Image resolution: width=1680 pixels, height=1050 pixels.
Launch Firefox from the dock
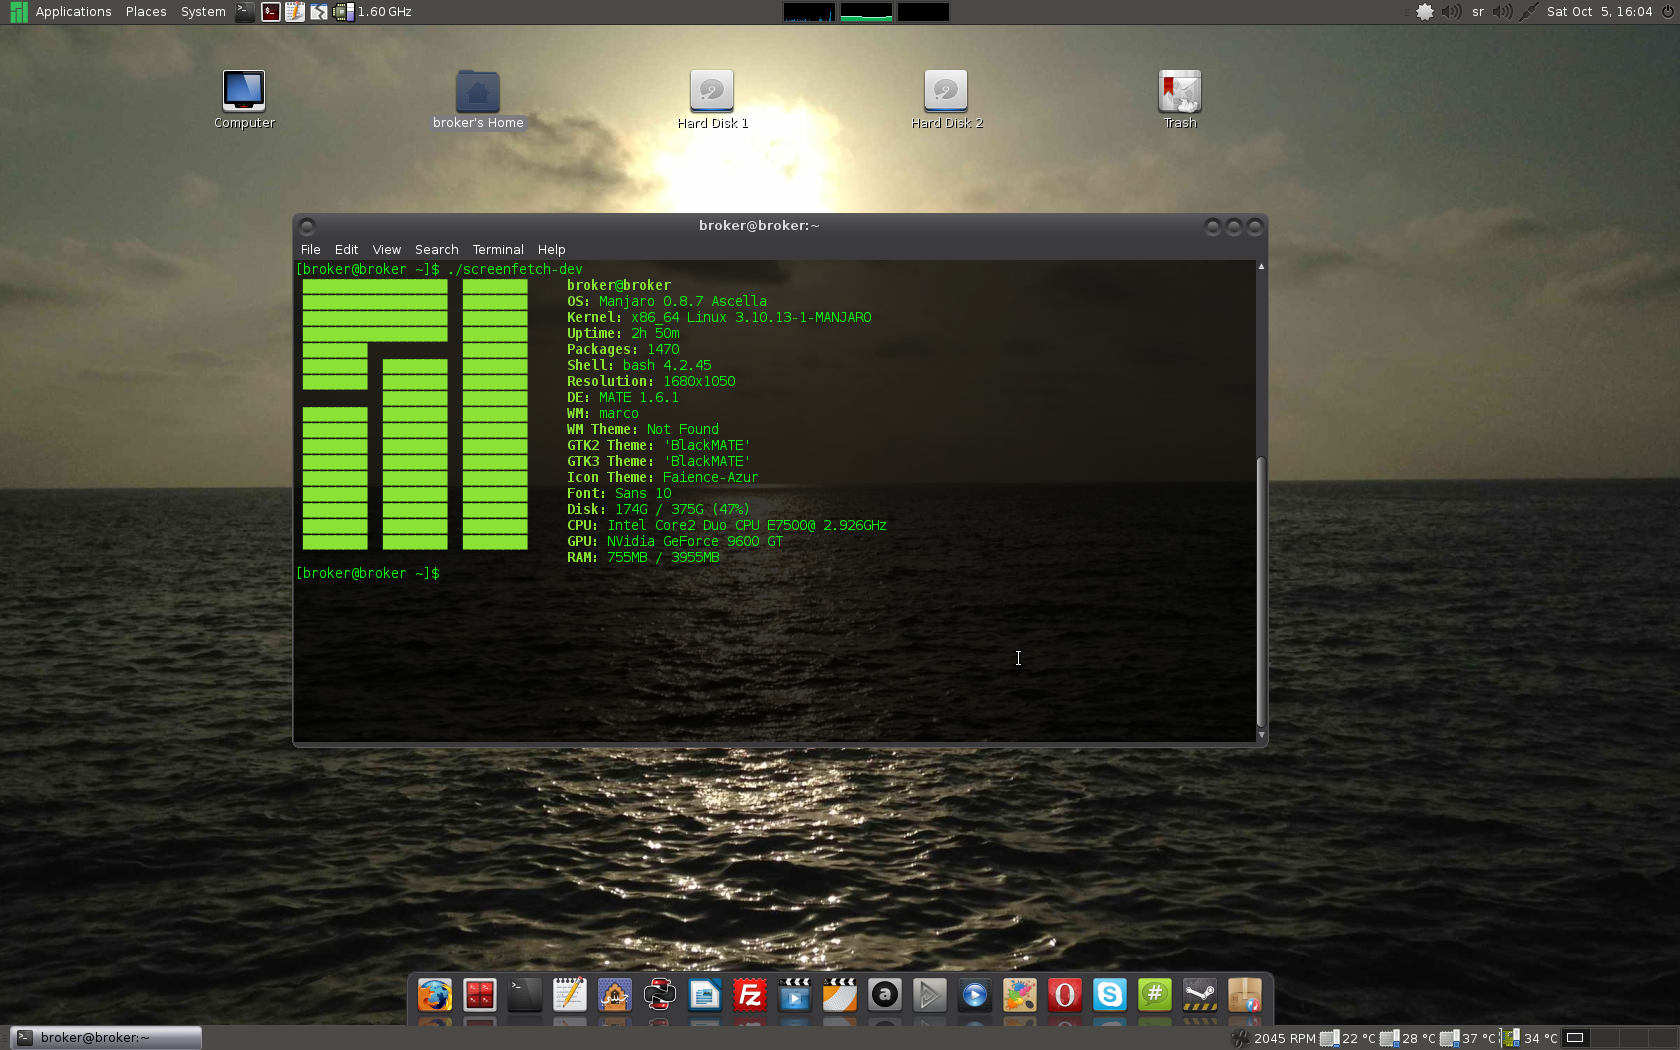point(435,995)
